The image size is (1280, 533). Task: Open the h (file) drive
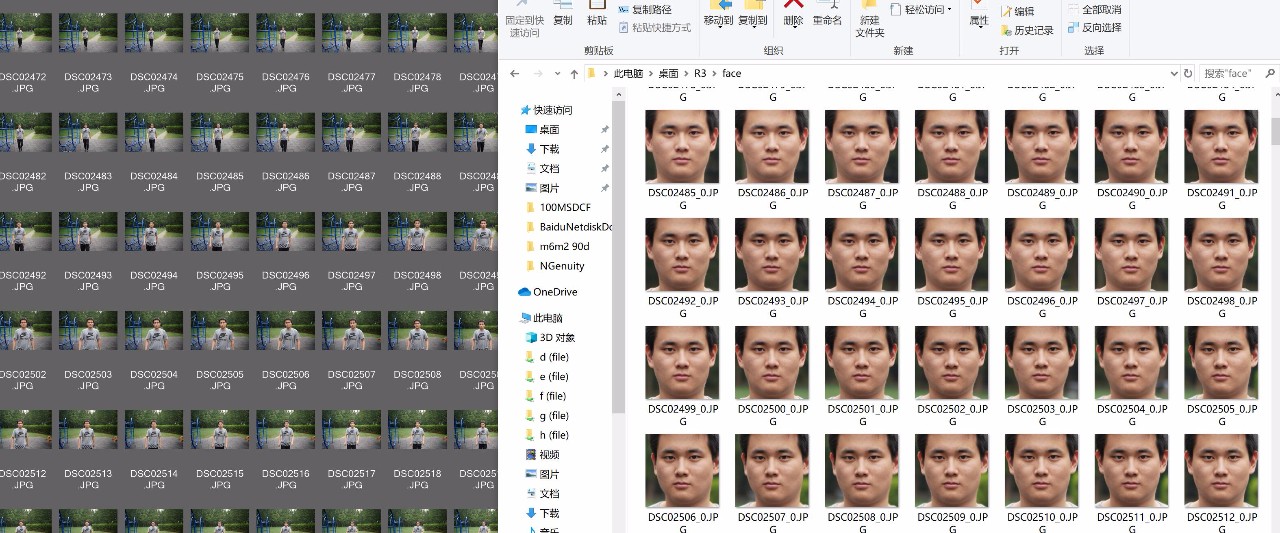[546, 435]
